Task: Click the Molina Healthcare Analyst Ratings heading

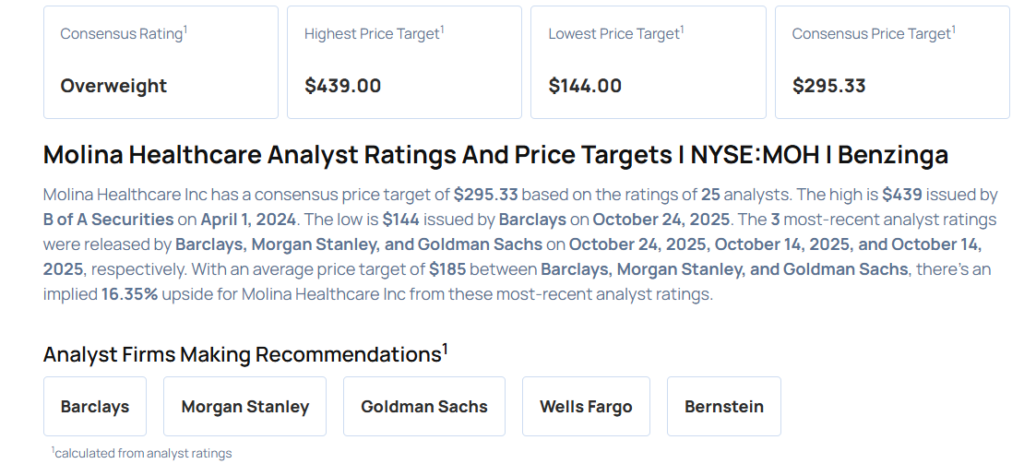Action: [495, 155]
